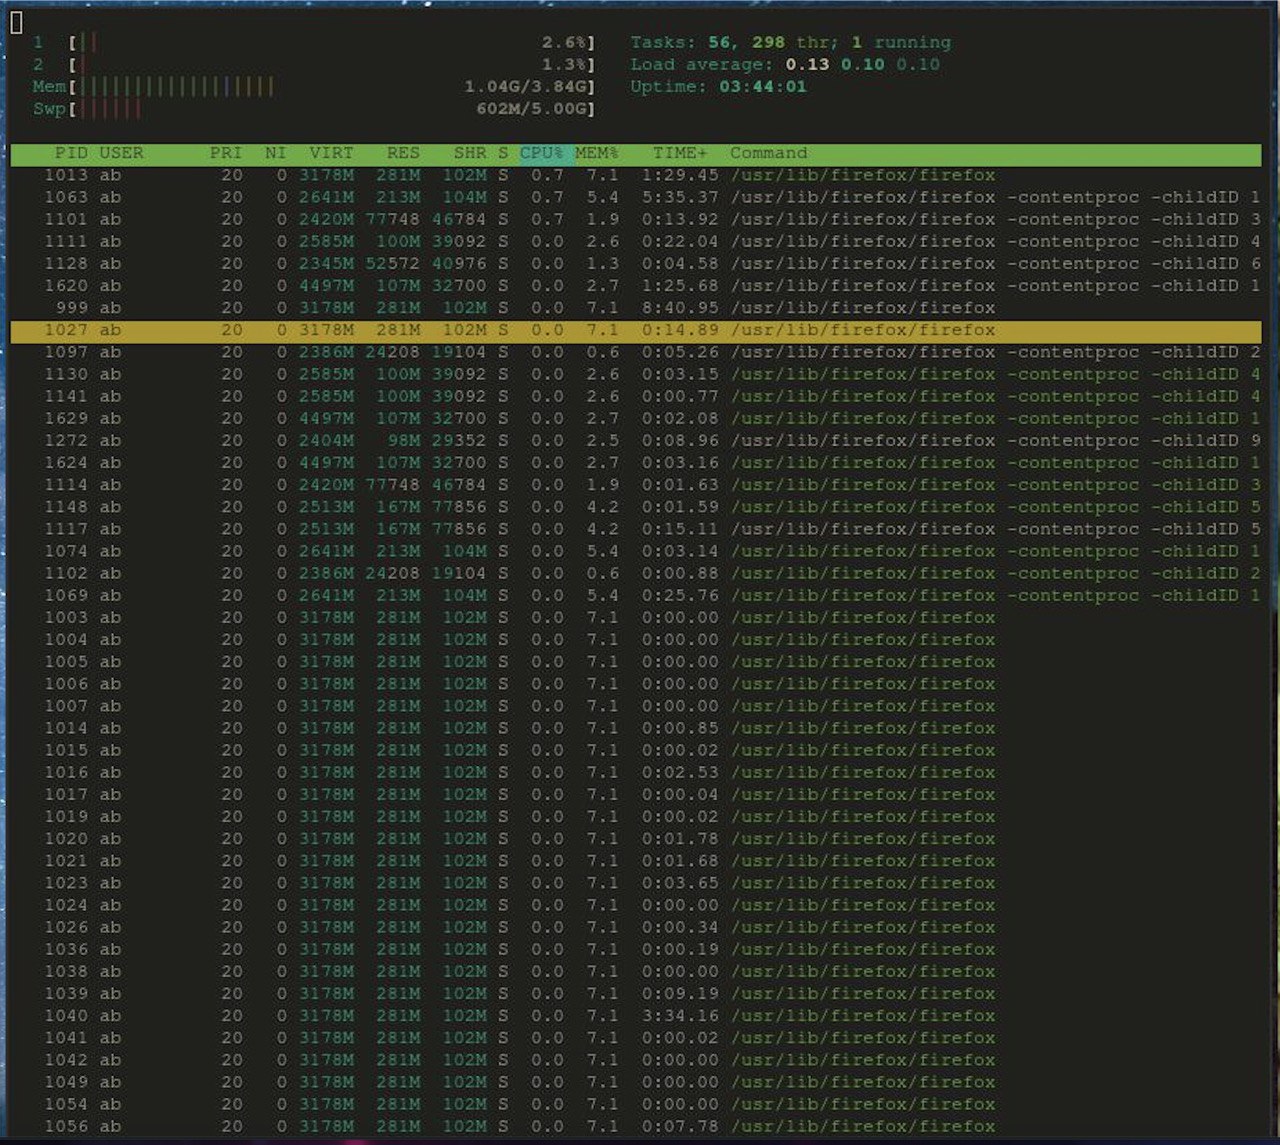Click the Tasks: 56, 298 thr summary
Image resolution: width=1280 pixels, height=1145 pixels.
pos(791,42)
